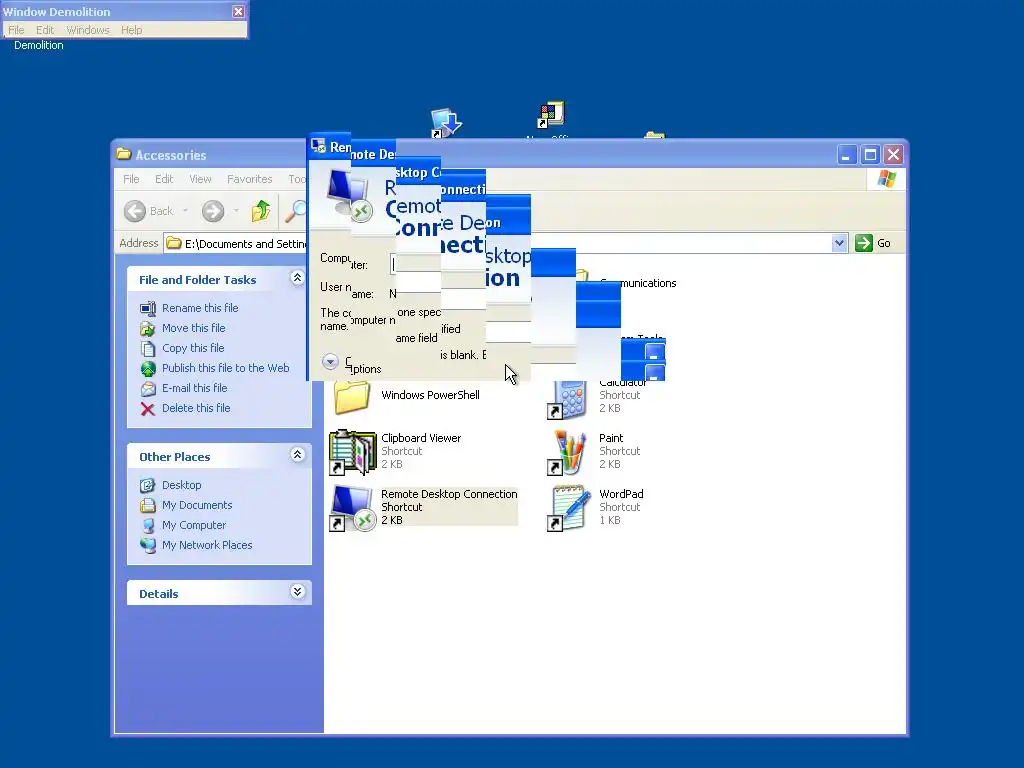The height and width of the screenshot is (768, 1024).
Task: Click the Demolition label under the menu bar
Action: [39, 45]
